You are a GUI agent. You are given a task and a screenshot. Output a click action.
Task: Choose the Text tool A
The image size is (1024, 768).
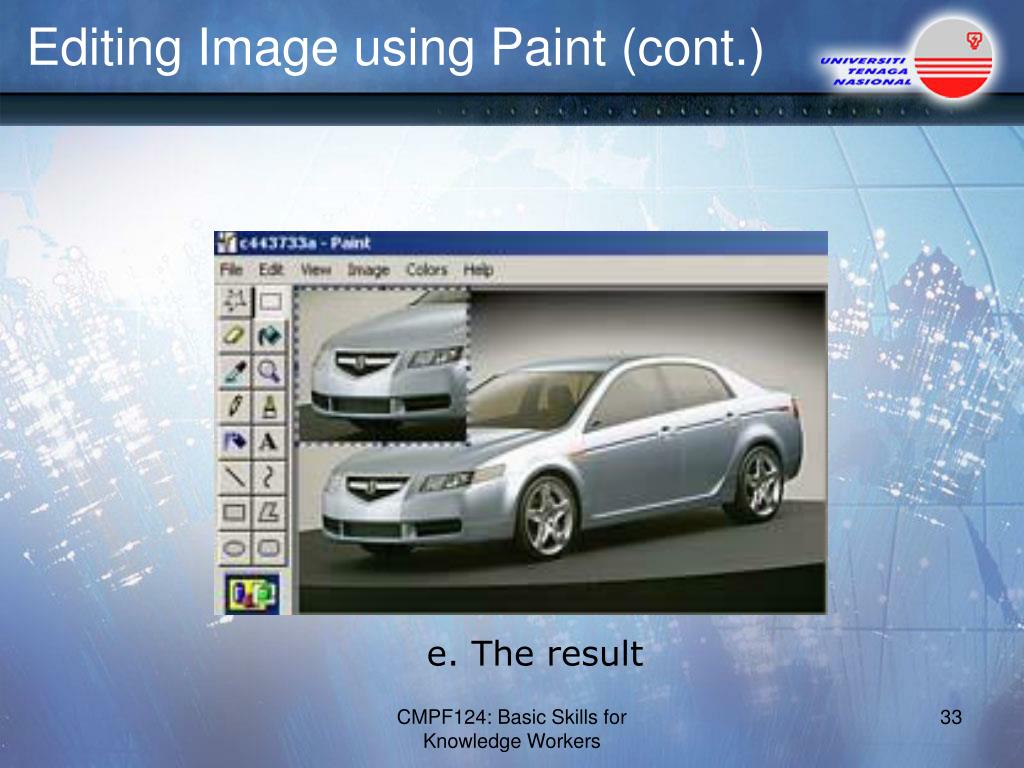point(270,442)
